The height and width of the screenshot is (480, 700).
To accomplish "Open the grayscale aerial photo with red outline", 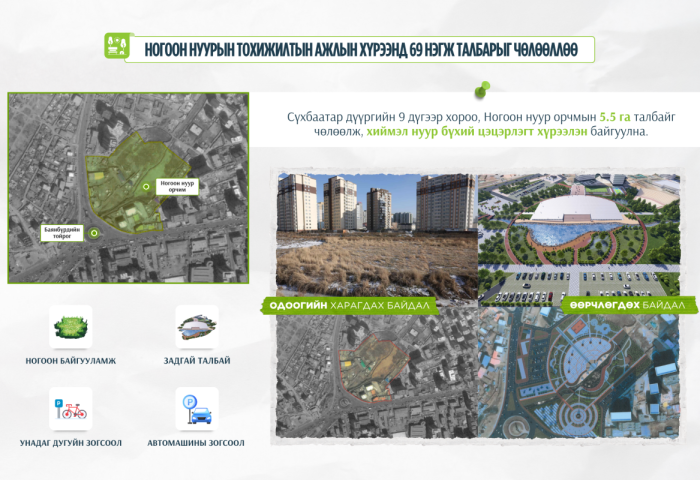I will (x=375, y=375).
